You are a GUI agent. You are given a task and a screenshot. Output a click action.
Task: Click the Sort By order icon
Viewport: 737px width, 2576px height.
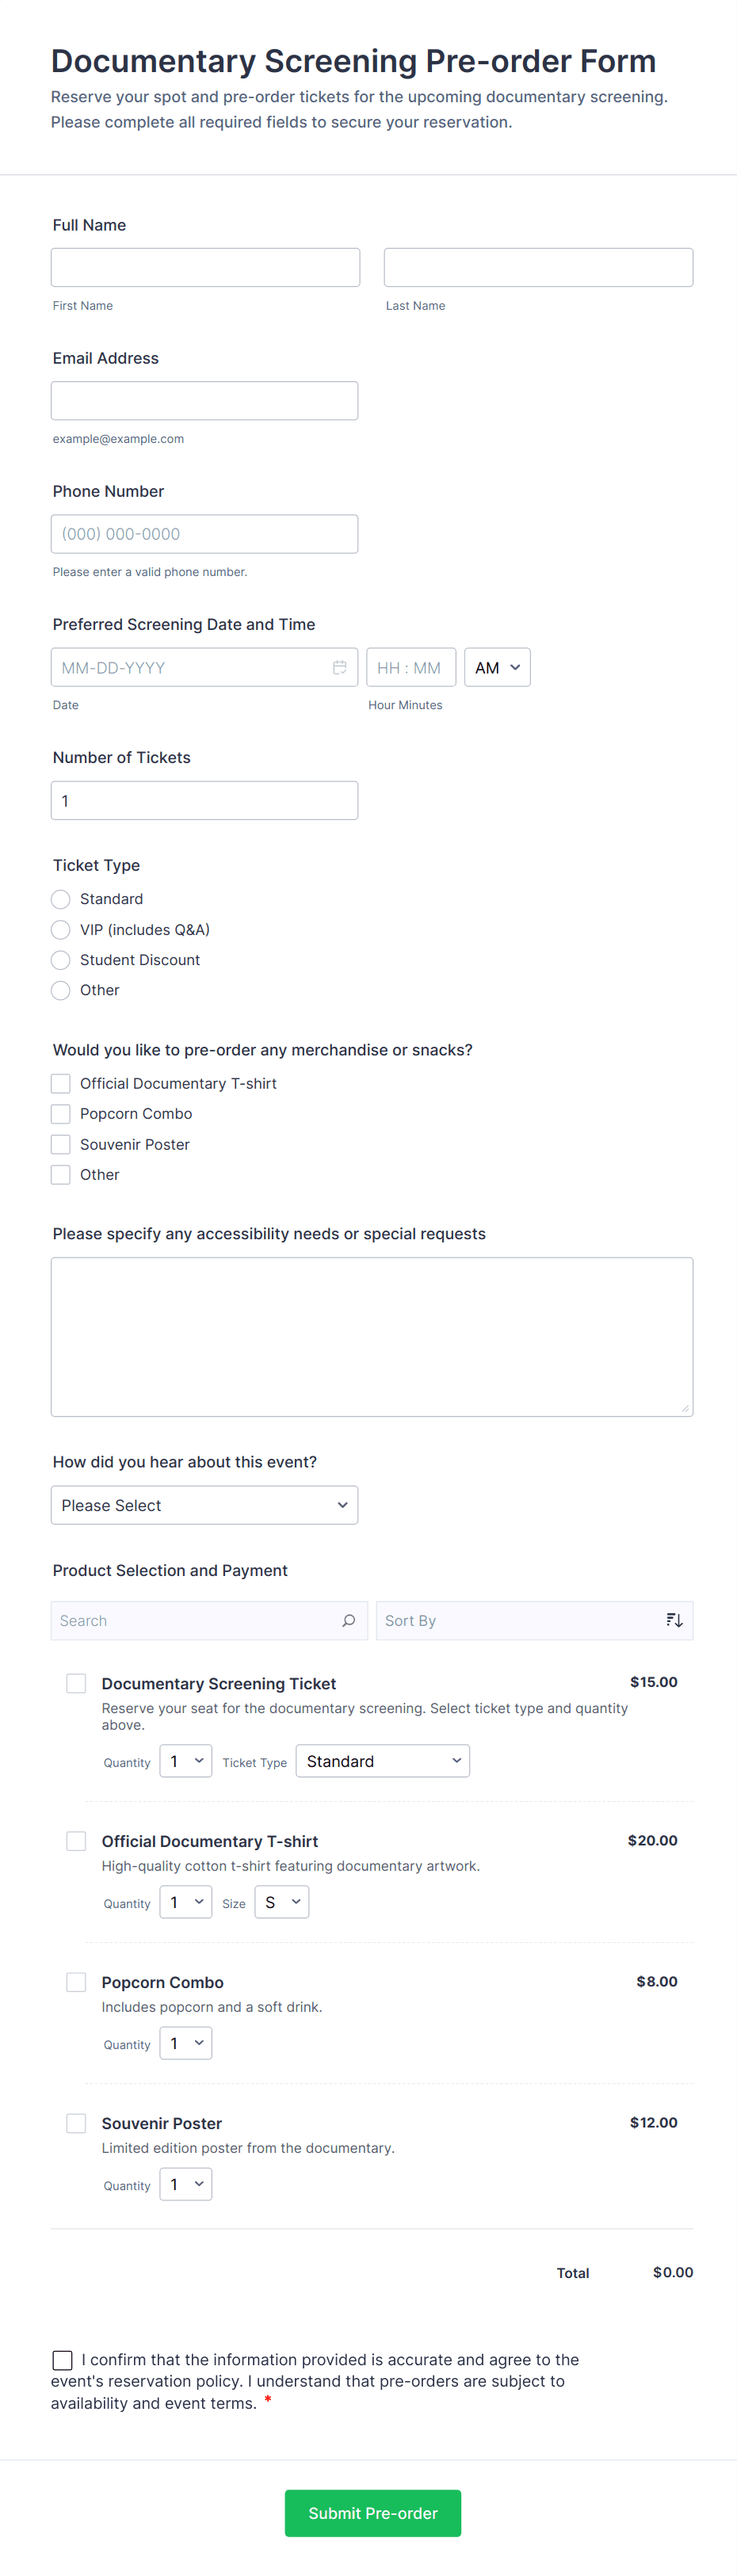[x=674, y=1620]
